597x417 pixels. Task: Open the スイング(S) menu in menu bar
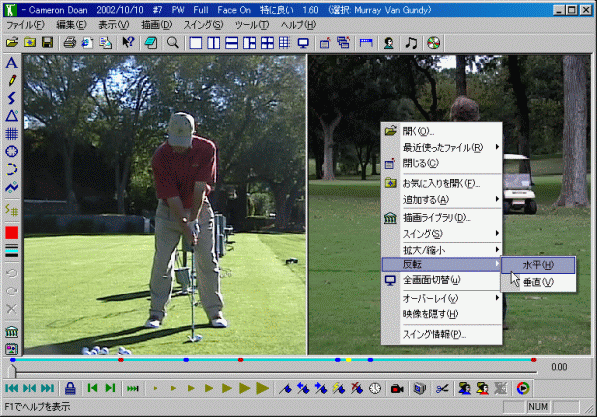[203, 25]
